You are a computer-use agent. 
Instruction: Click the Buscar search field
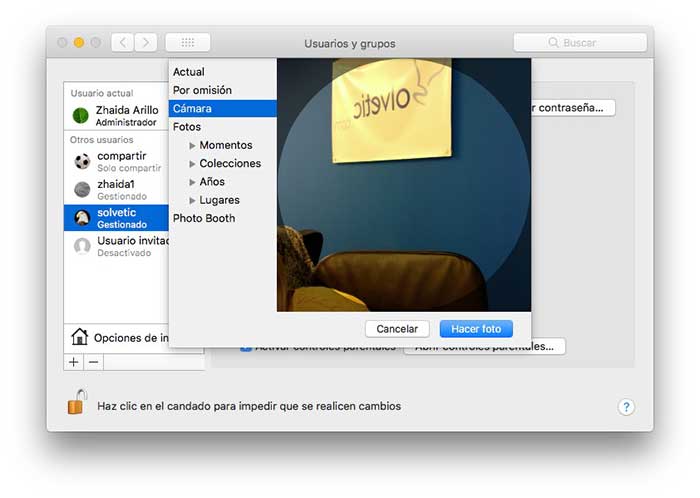coord(580,42)
